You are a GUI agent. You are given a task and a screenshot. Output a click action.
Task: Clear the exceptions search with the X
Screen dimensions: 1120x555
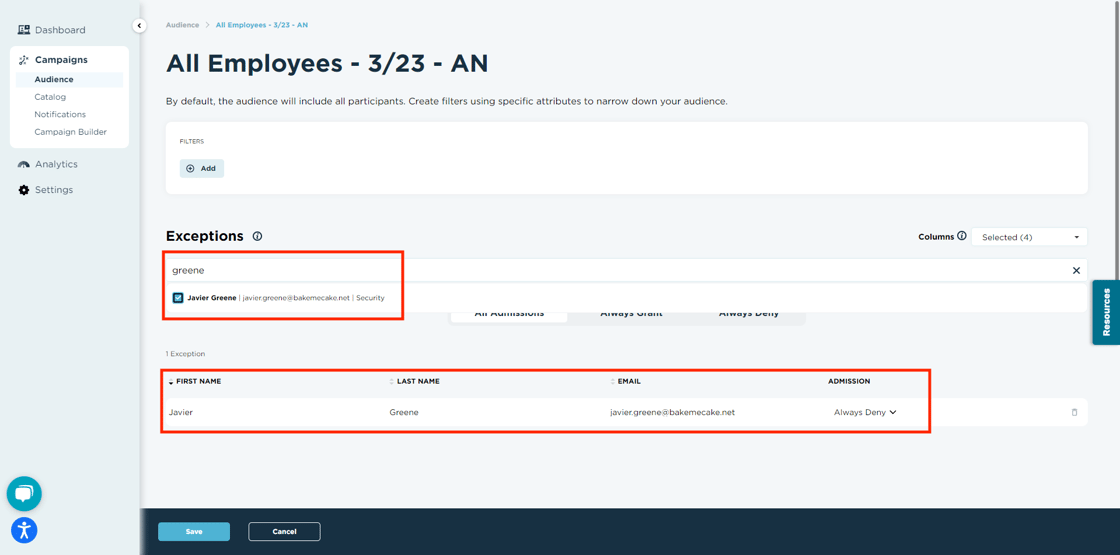pos(1076,271)
